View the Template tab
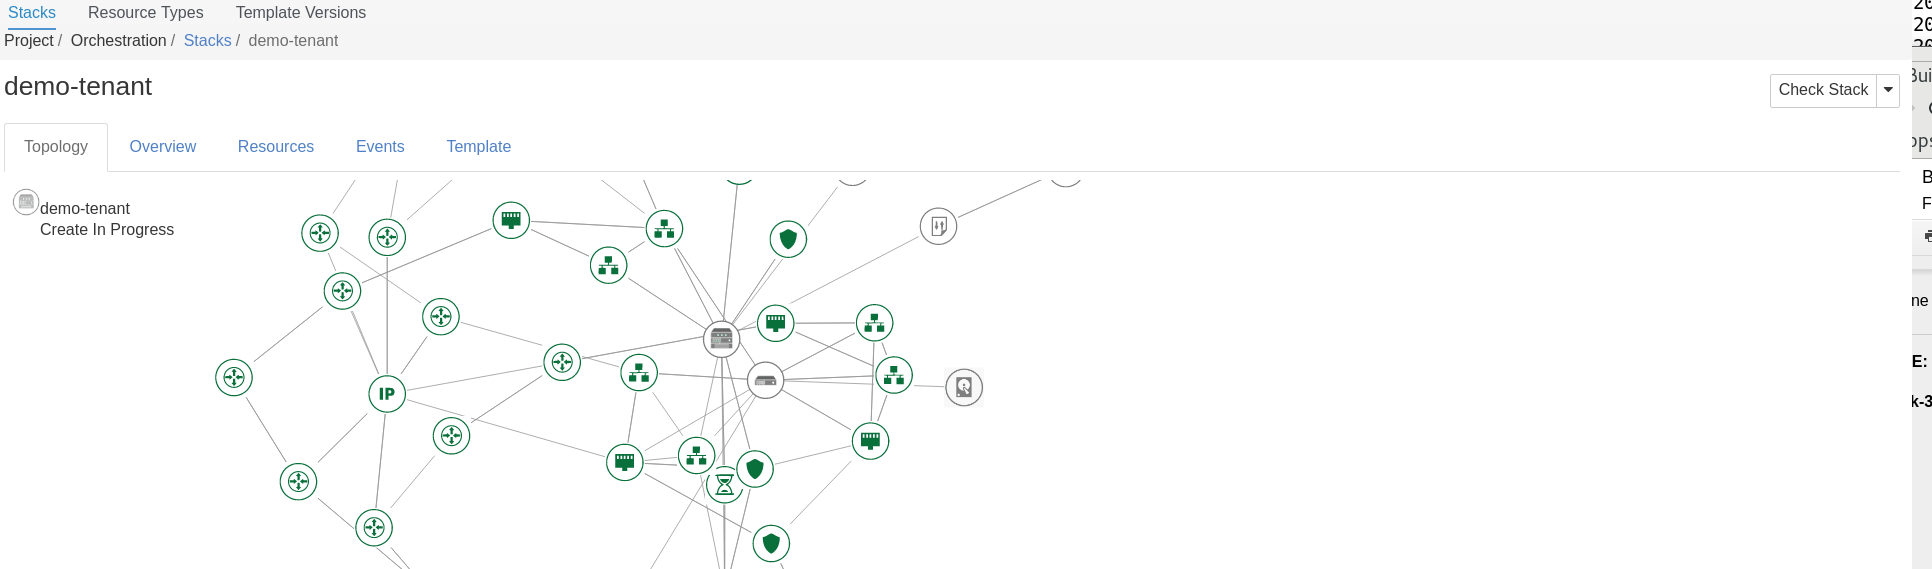The width and height of the screenshot is (1932, 569). tap(479, 146)
